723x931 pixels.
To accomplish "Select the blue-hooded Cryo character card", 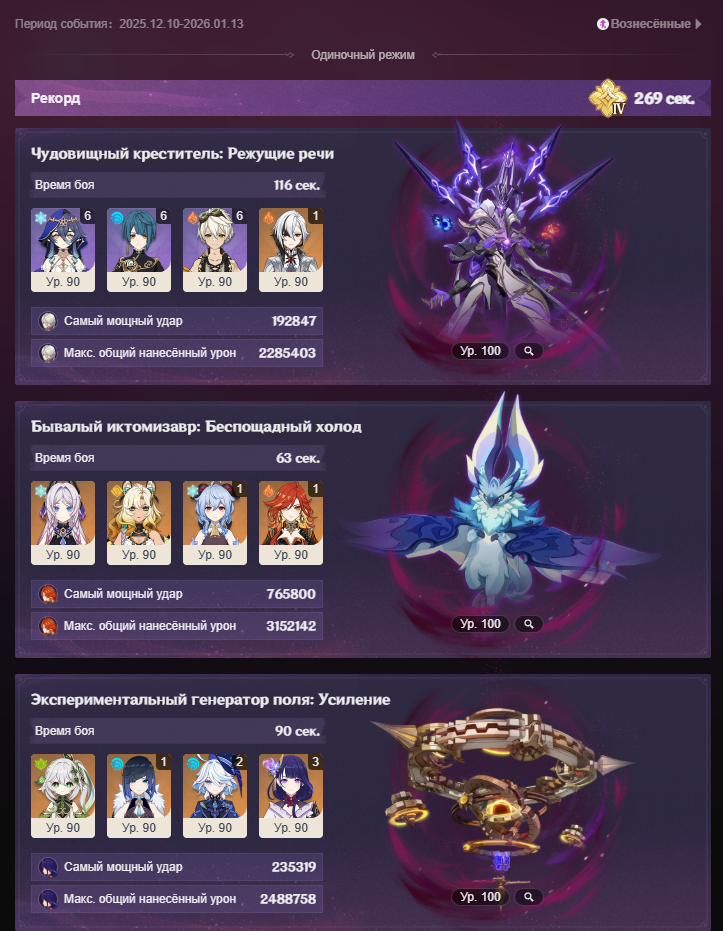I will (63, 250).
